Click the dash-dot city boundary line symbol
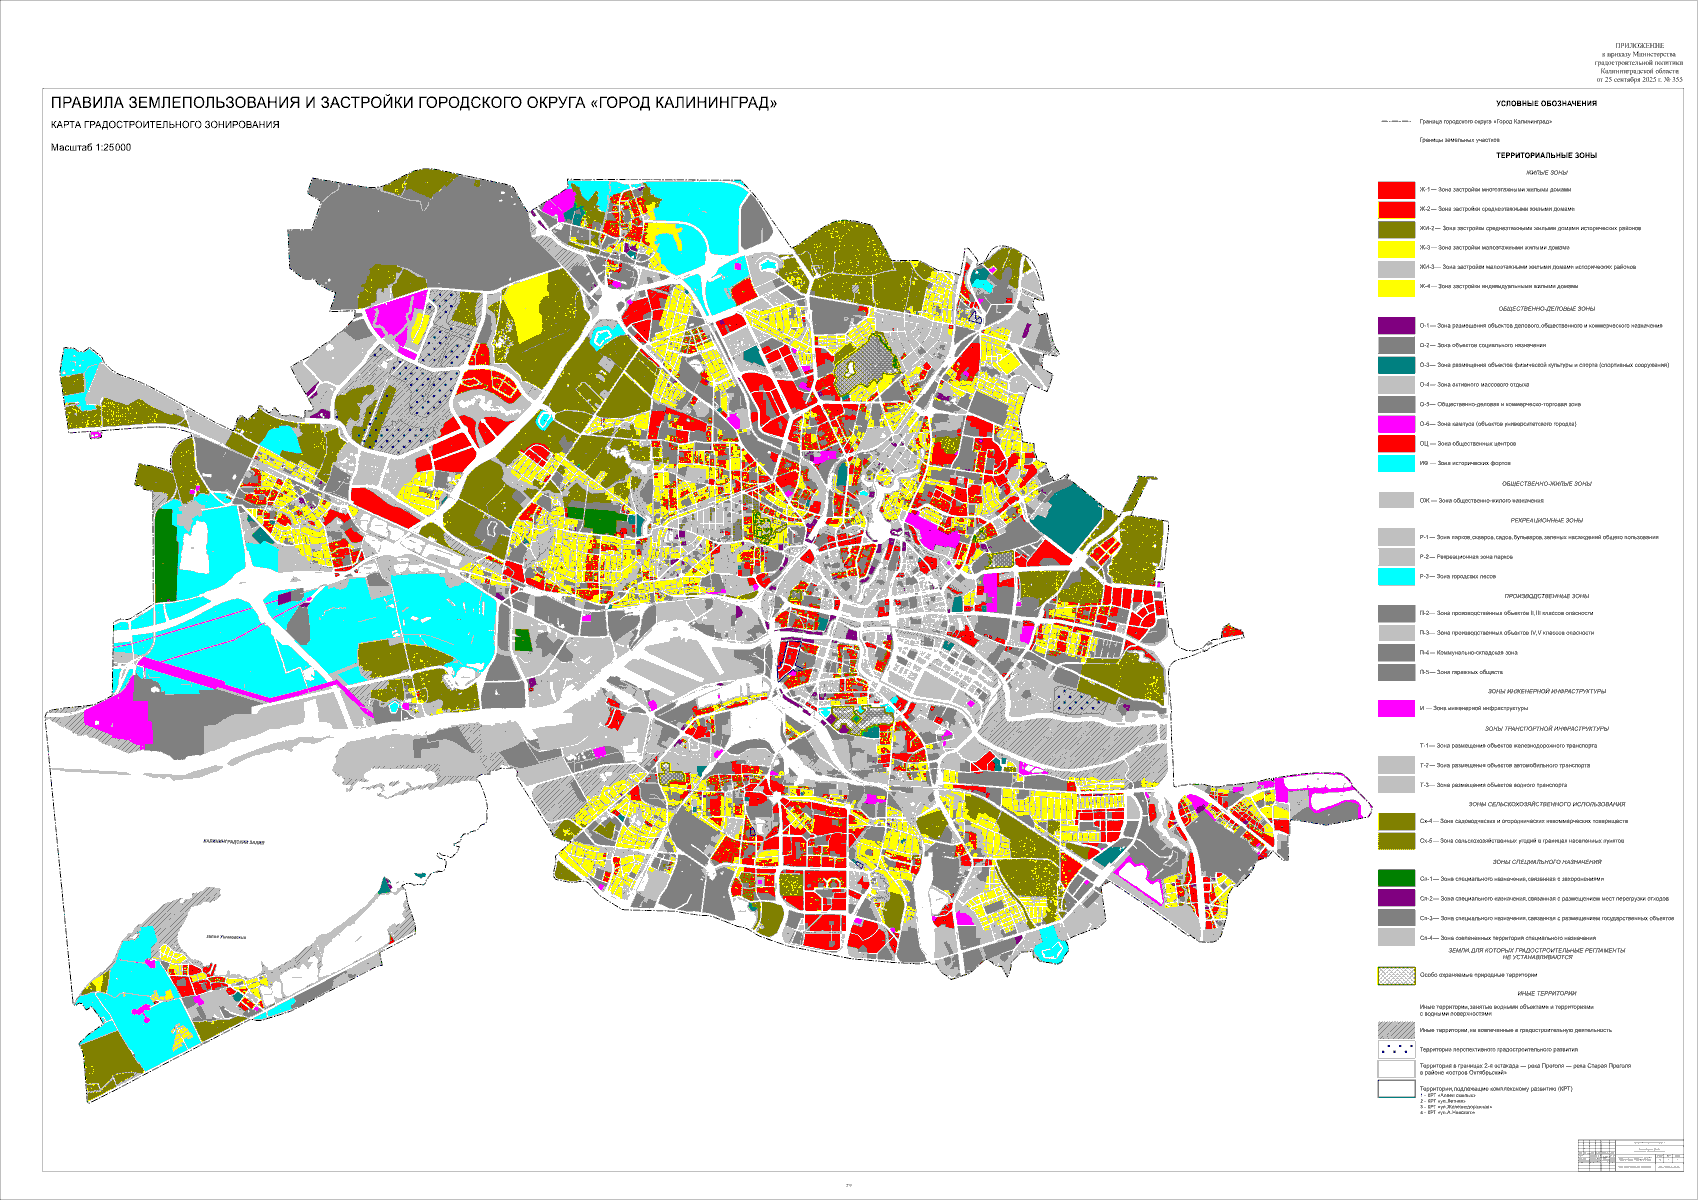1698x1200 pixels. [1396, 121]
